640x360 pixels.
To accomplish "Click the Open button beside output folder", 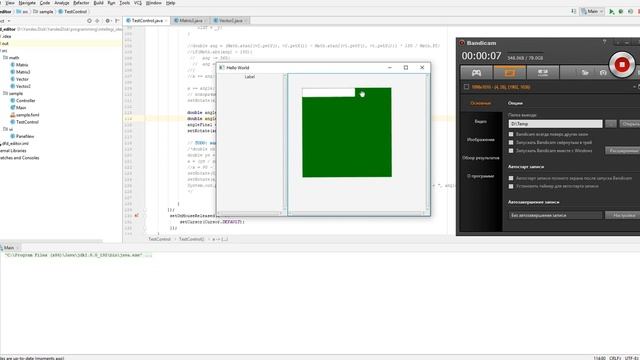I will (630, 124).
